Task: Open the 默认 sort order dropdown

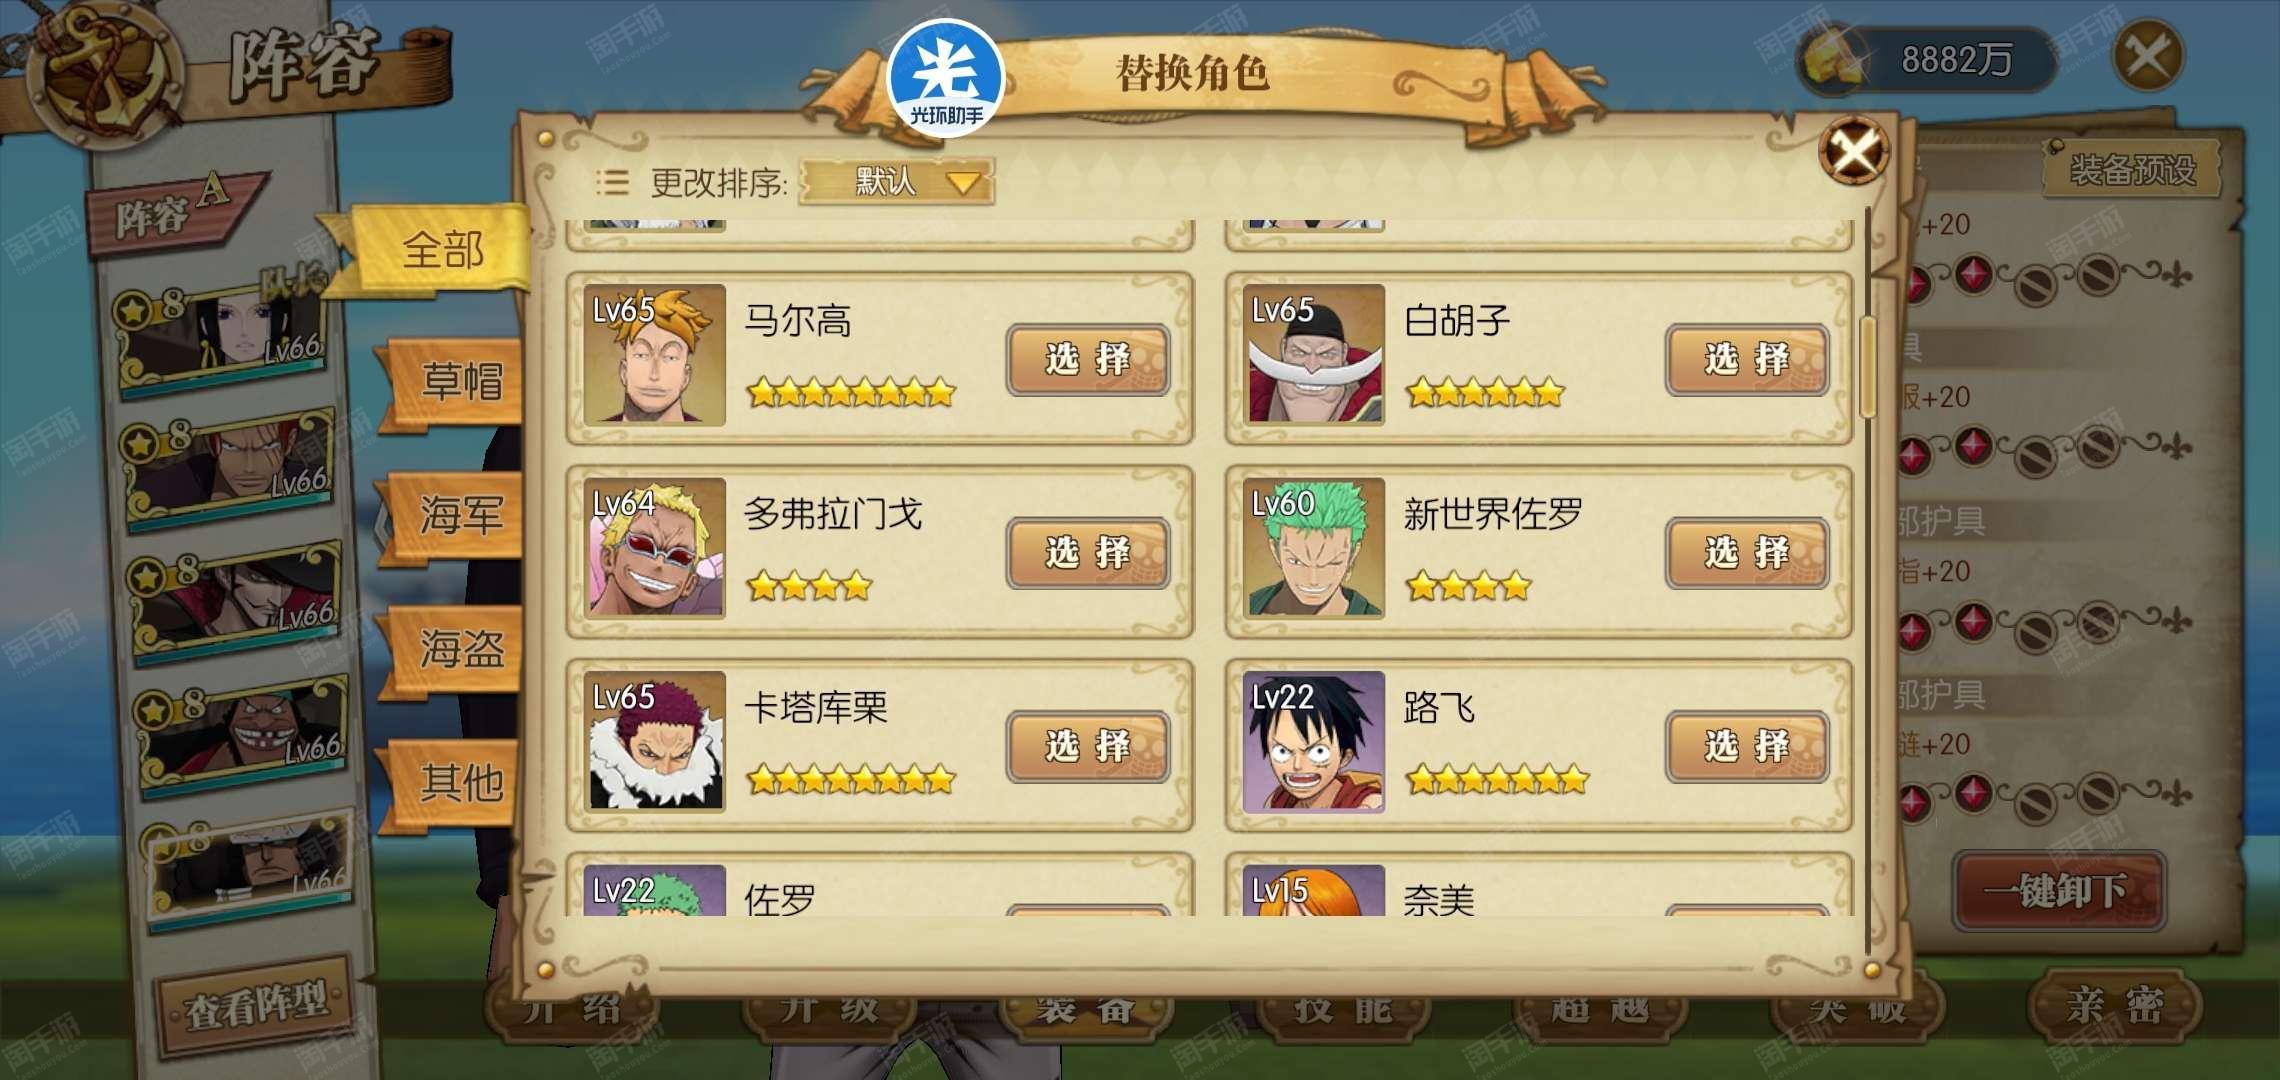Action: click(896, 182)
